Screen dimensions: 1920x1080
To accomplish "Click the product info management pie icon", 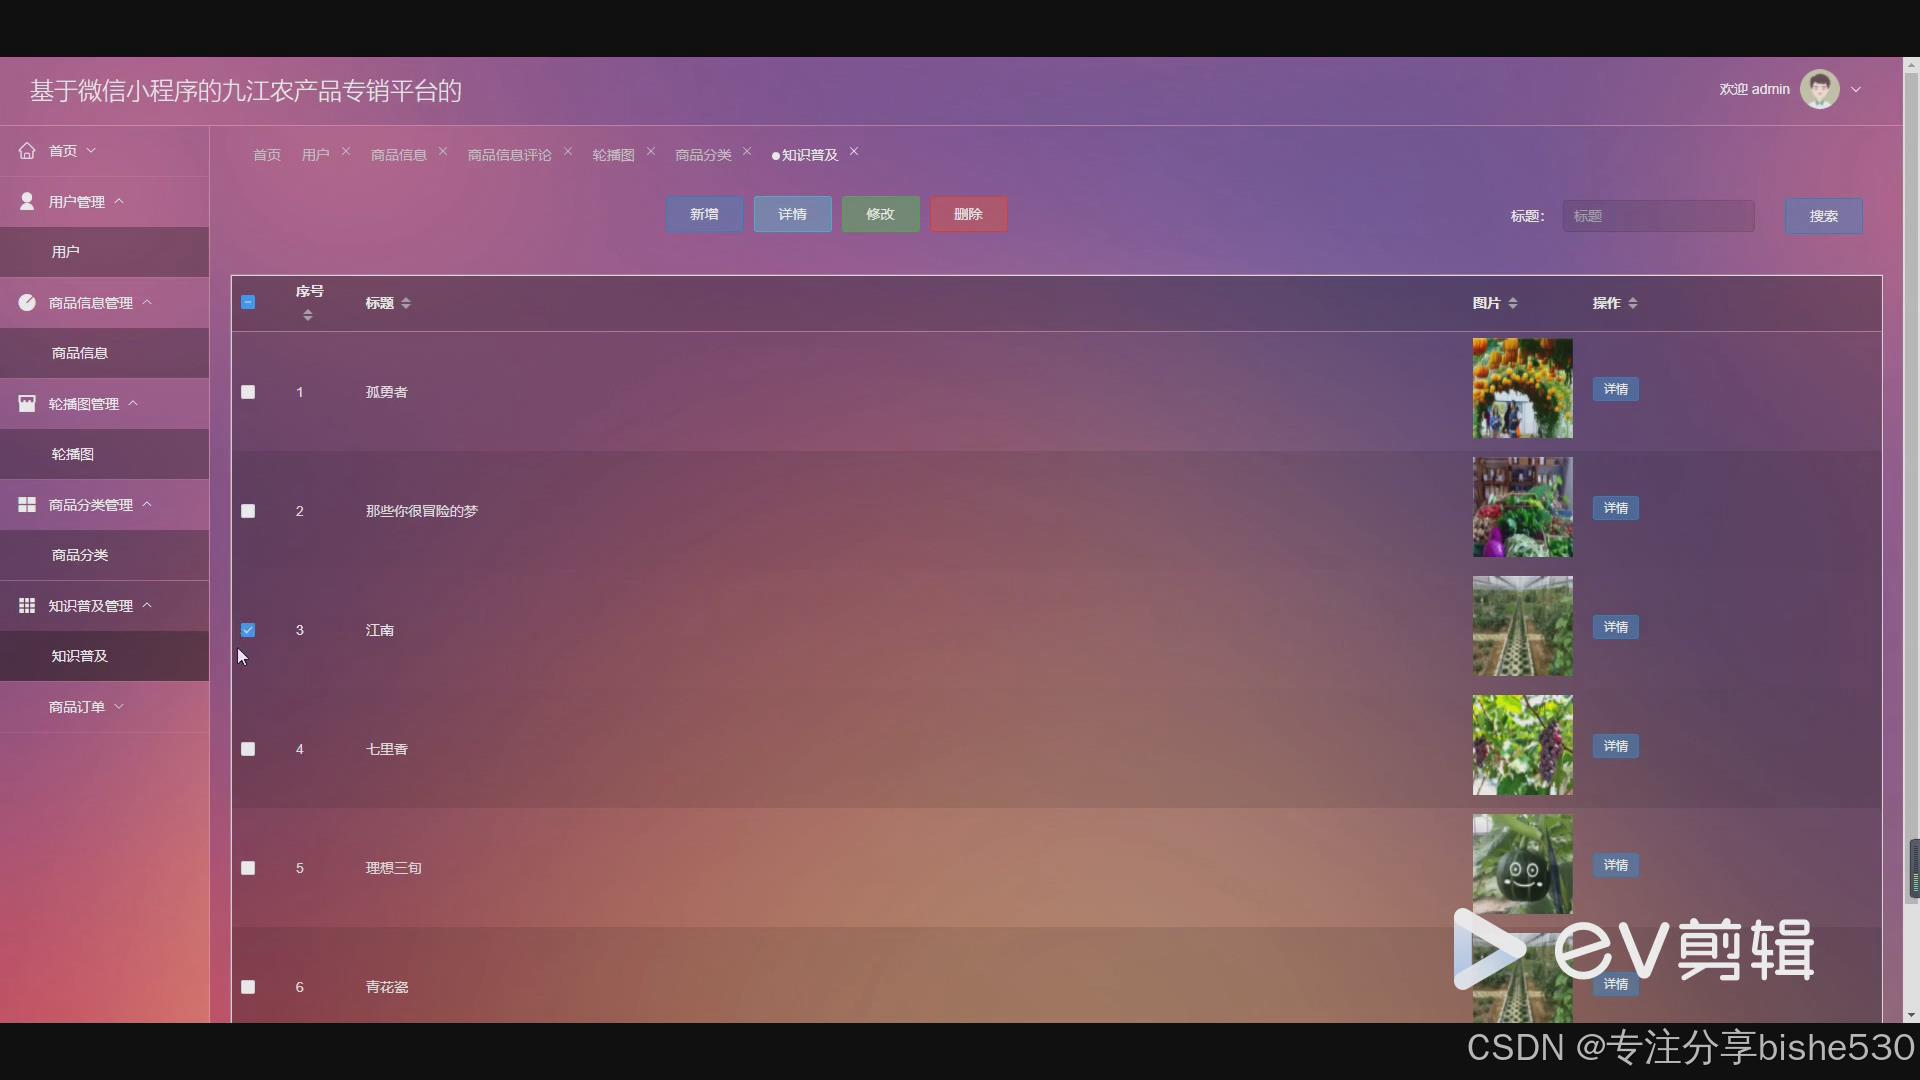I will [x=27, y=302].
